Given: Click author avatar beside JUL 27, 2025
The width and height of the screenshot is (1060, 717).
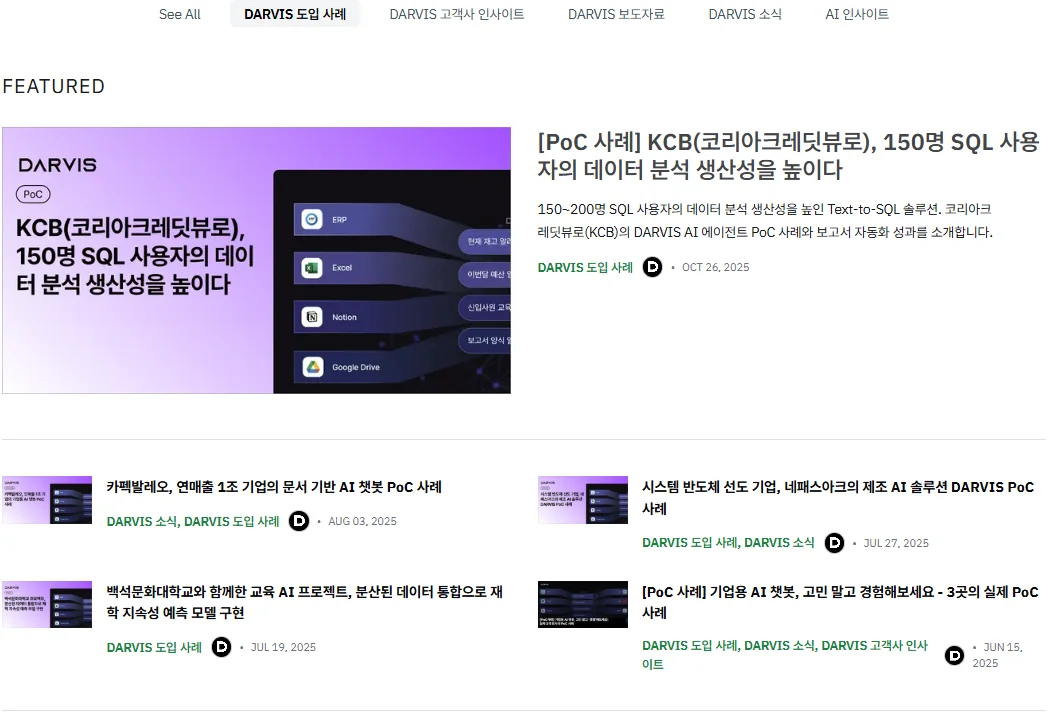Looking at the screenshot, I should click(834, 543).
